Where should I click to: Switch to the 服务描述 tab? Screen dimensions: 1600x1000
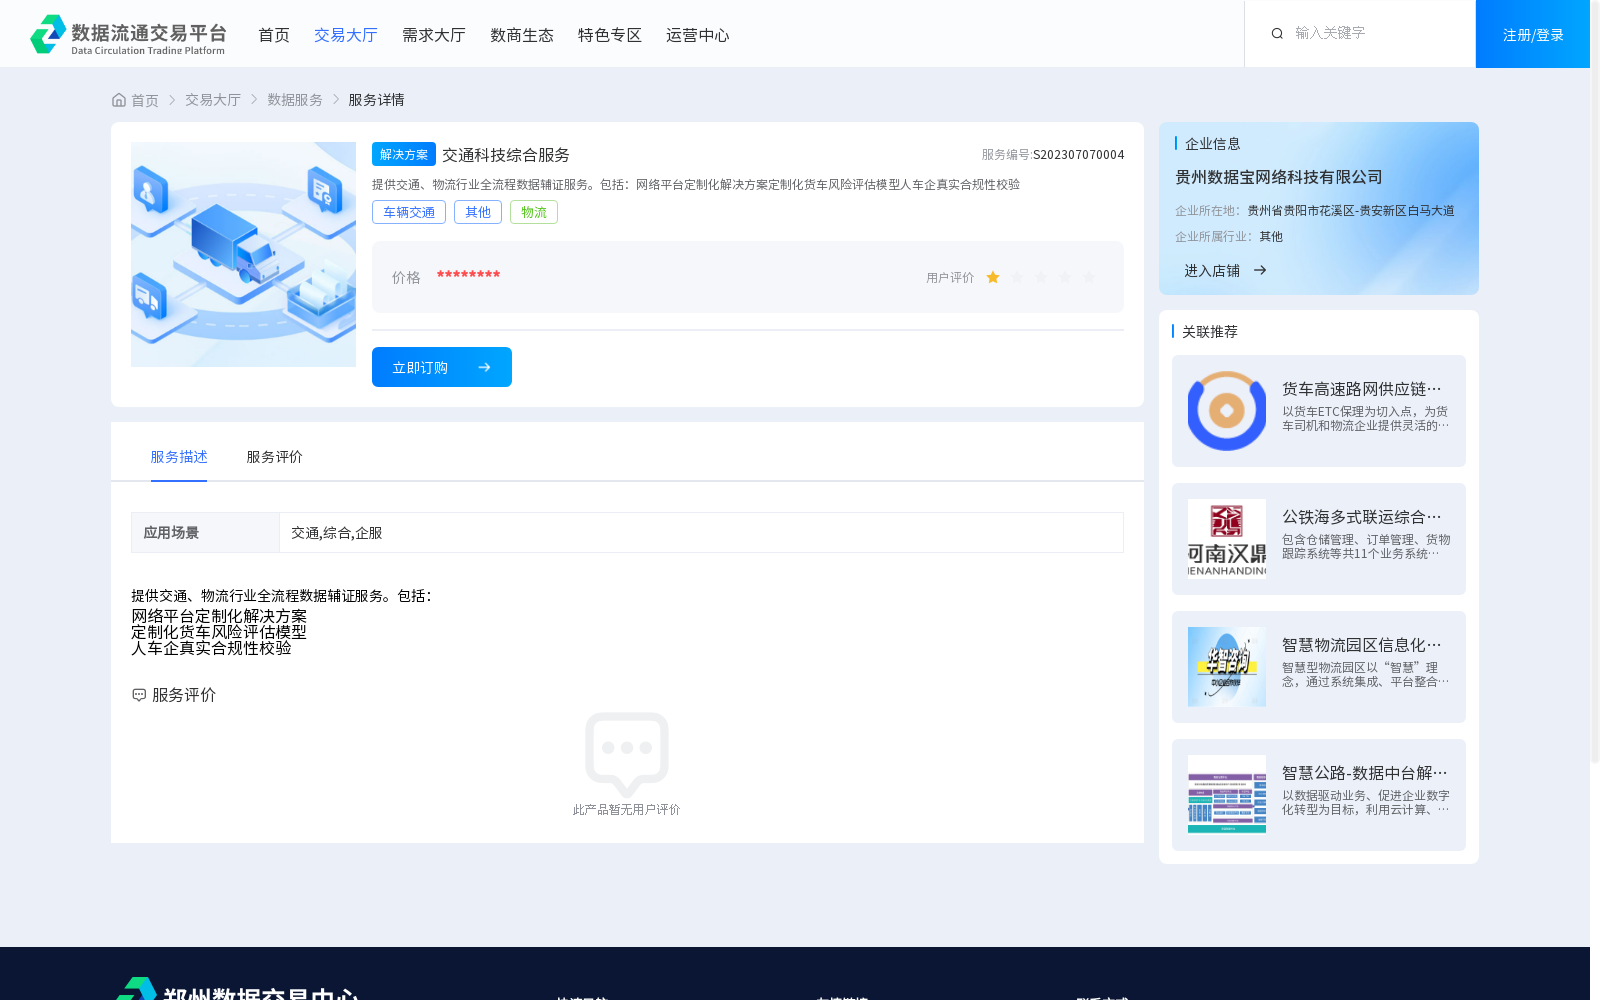click(179, 457)
